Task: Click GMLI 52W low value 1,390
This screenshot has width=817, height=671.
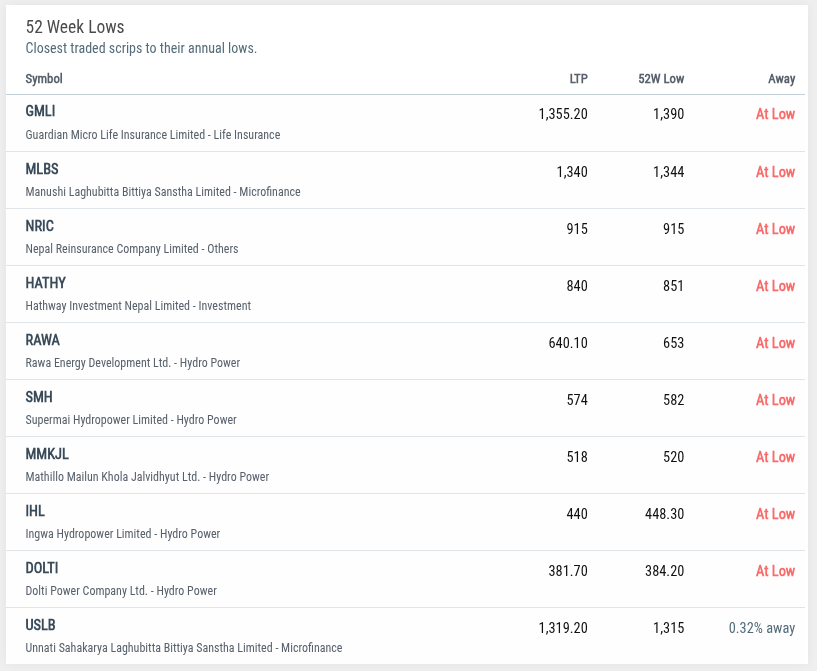Action: [x=669, y=114]
